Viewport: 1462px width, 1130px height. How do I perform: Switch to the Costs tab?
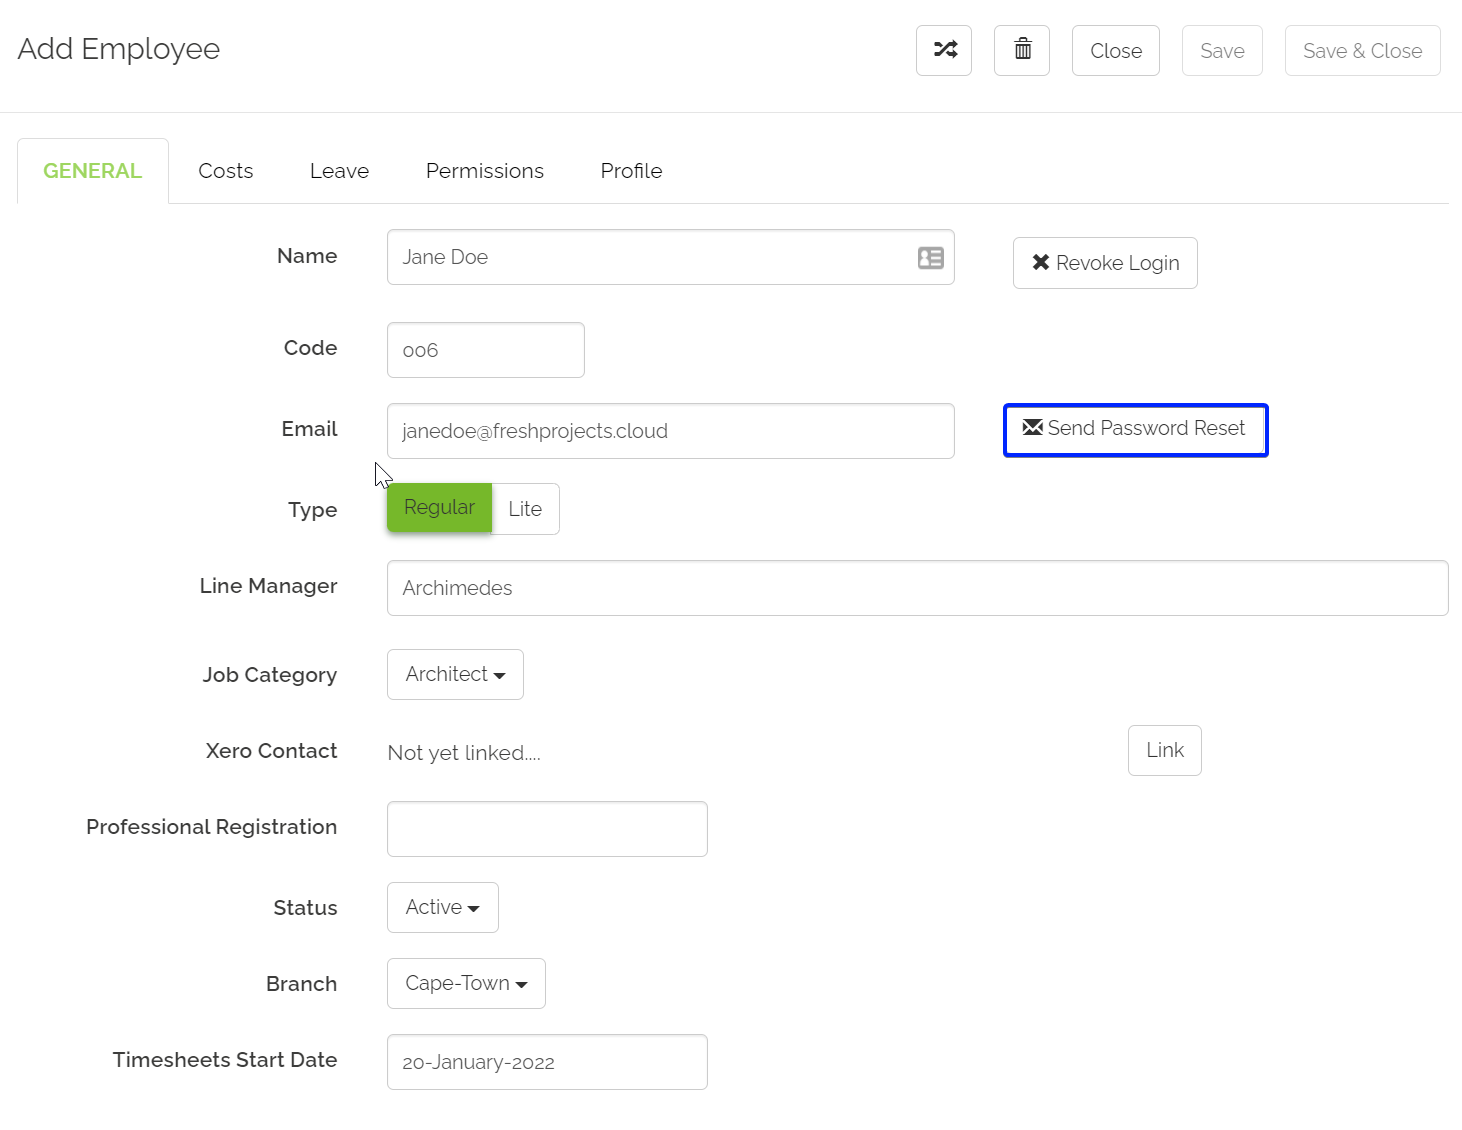click(226, 171)
